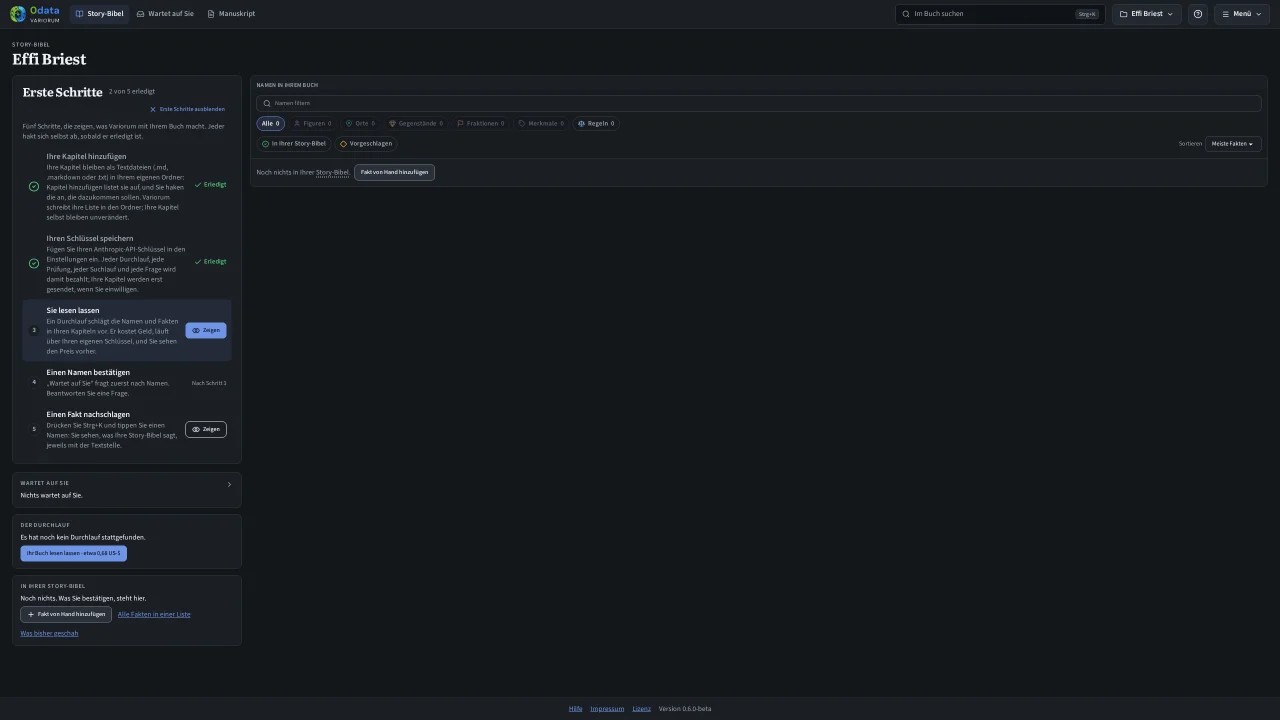
Task: Click Ihr Buch lesen lassen button
Action: pyautogui.click(x=74, y=553)
